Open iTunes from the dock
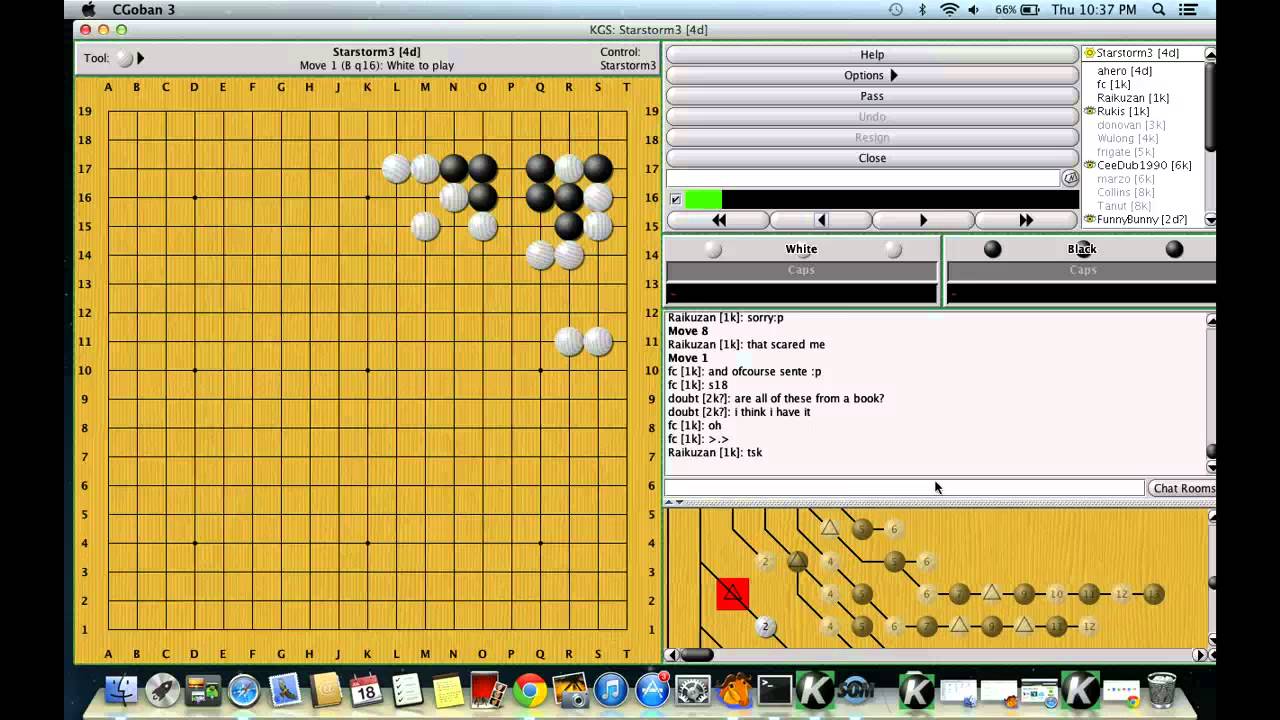The width and height of the screenshot is (1280, 720). pos(611,691)
